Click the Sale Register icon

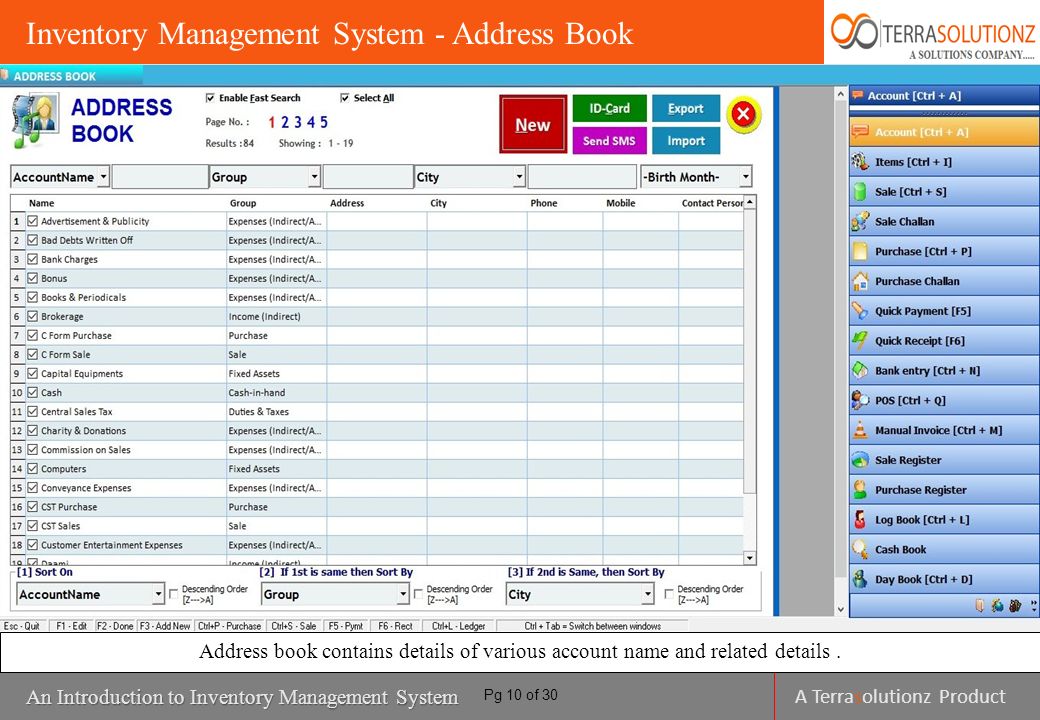coord(860,460)
